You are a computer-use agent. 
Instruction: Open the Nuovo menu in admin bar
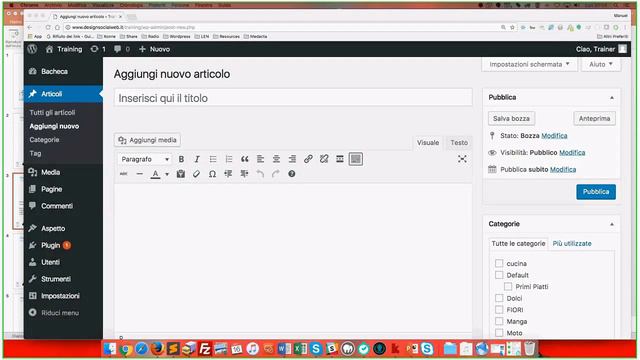[x=154, y=49]
